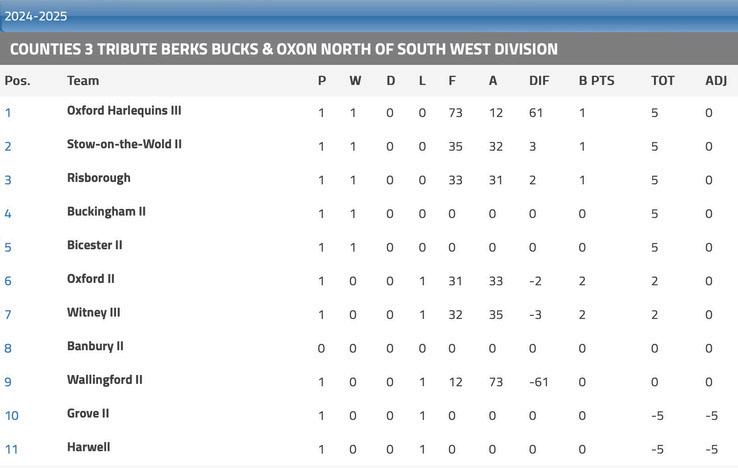Select the ADJ column header
Image resolution: width=738 pixels, height=468 pixels.
point(716,81)
